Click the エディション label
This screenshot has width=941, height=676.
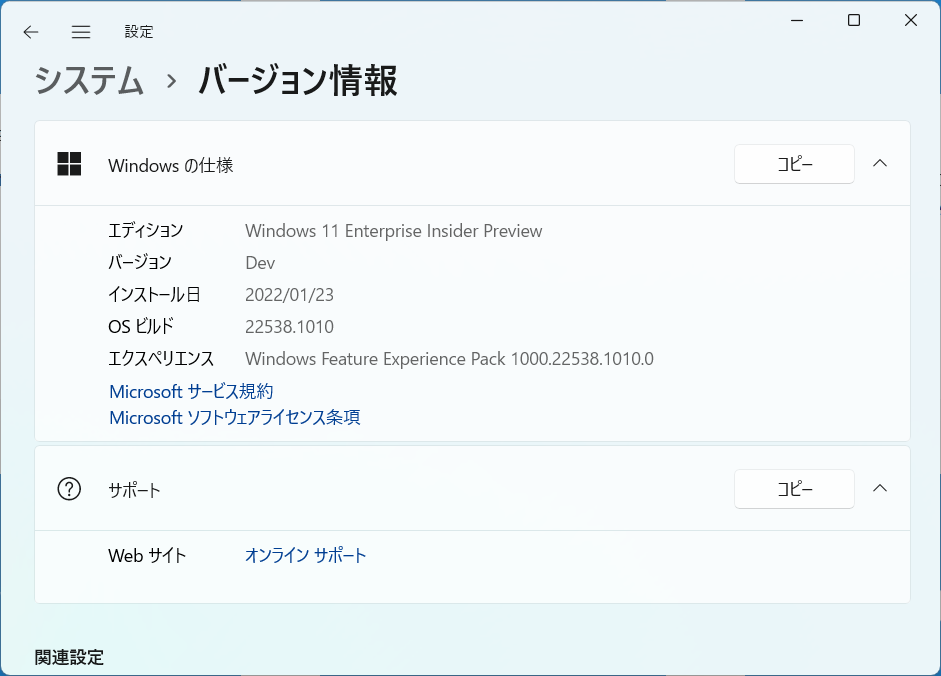[146, 231]
